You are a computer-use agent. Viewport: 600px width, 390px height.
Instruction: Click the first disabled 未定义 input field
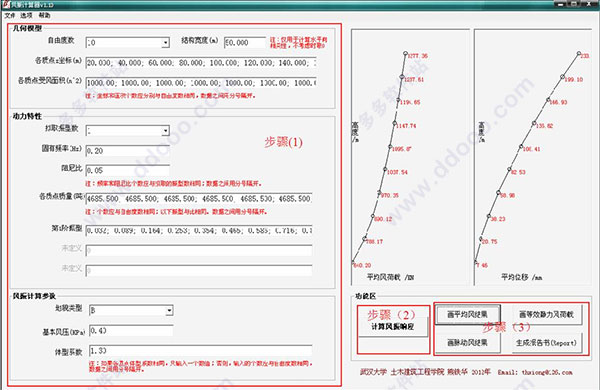199,251
